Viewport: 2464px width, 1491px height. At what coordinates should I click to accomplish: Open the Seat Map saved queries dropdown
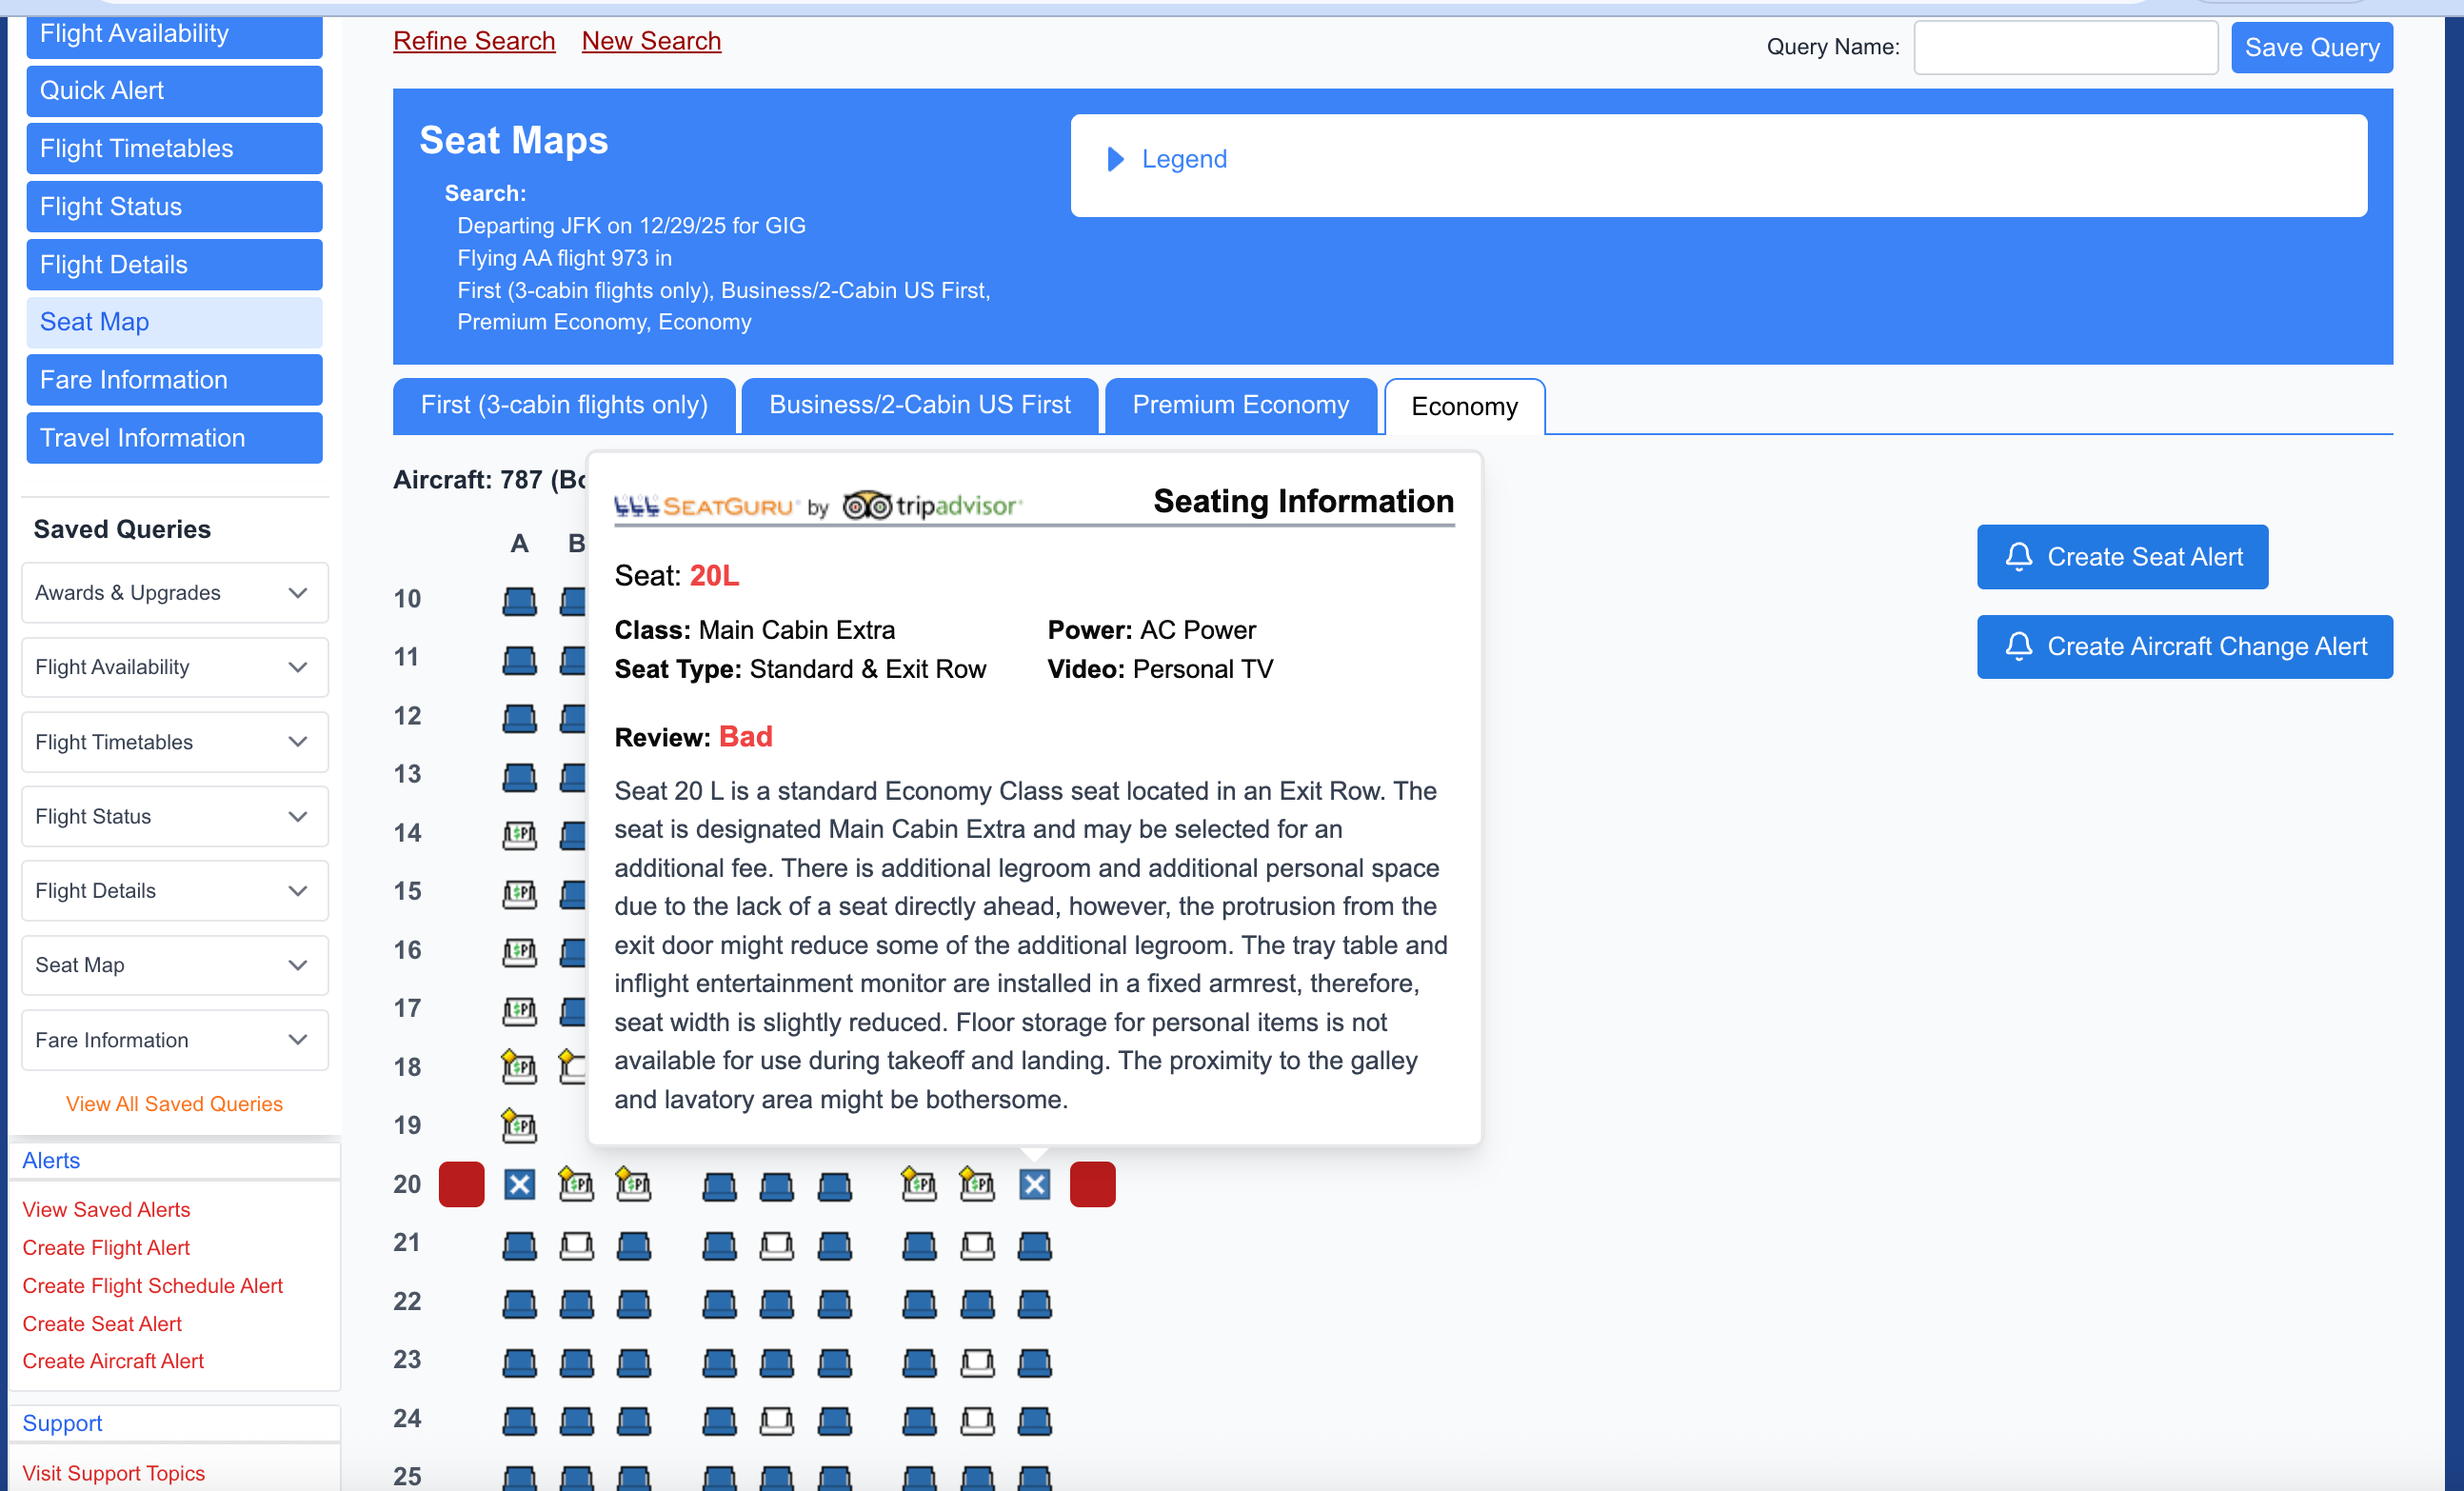tap(174, 965)
